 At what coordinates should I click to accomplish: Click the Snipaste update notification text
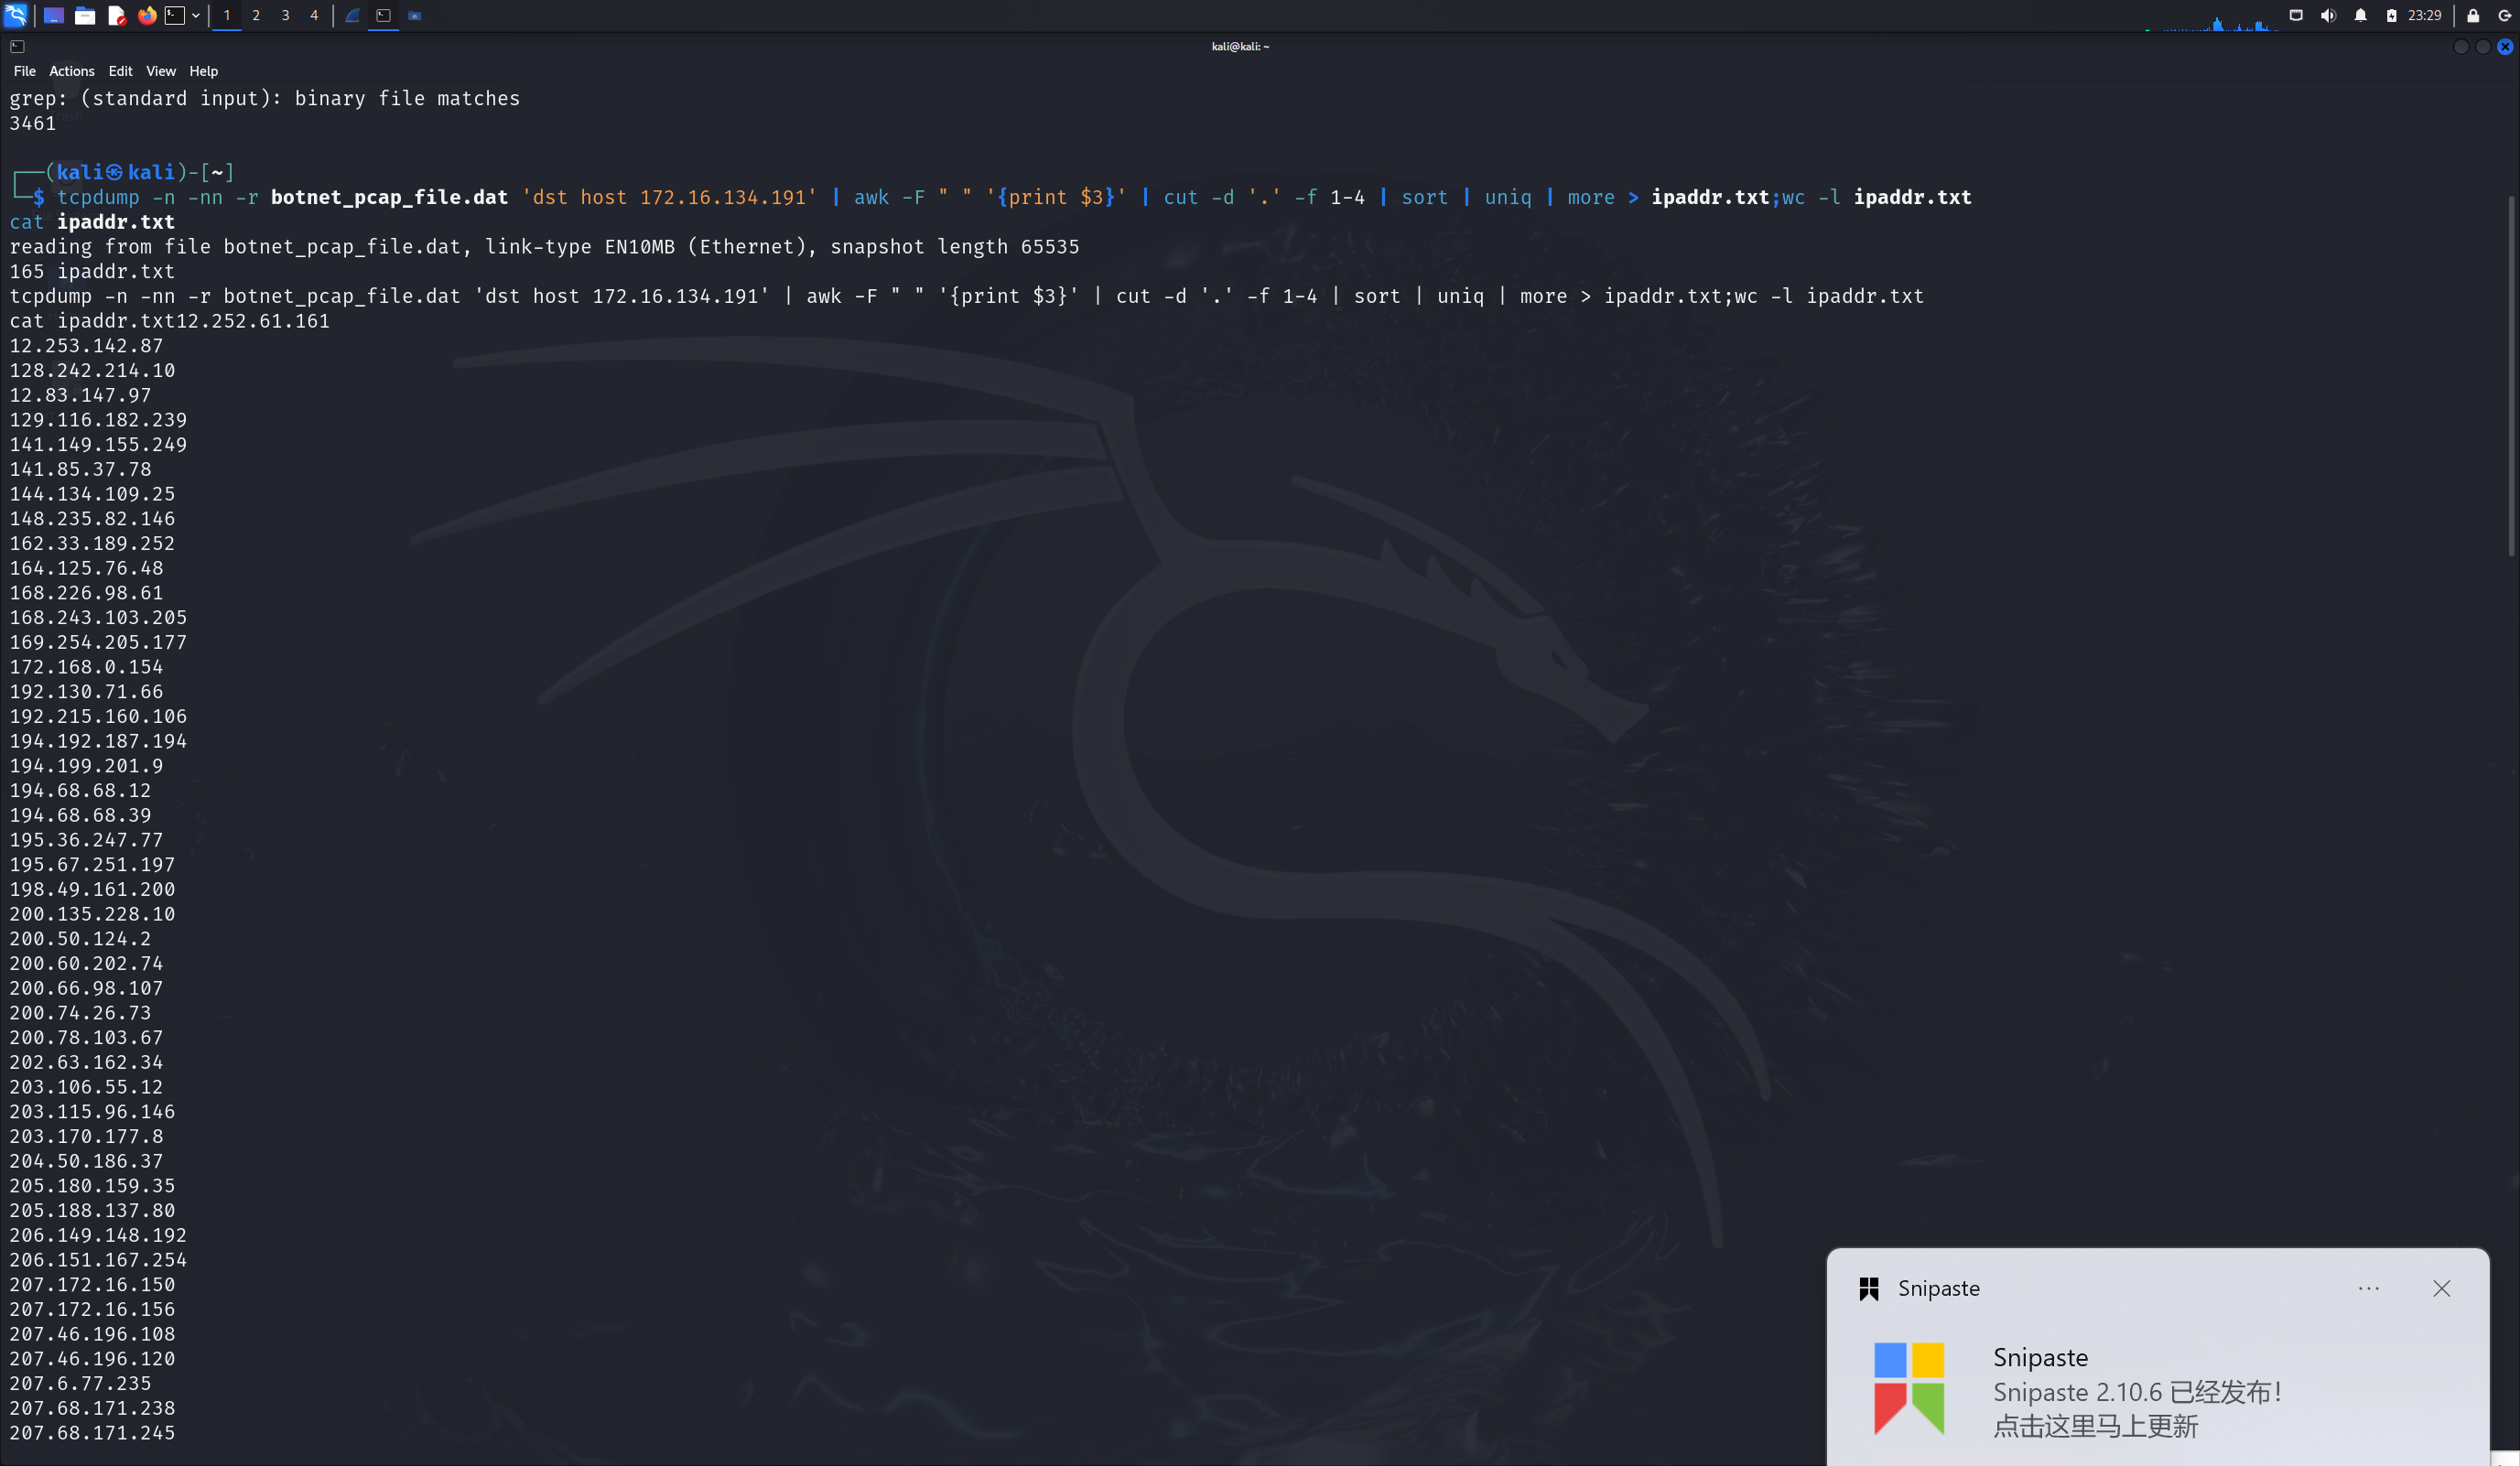click(x=2136, y=1408)
